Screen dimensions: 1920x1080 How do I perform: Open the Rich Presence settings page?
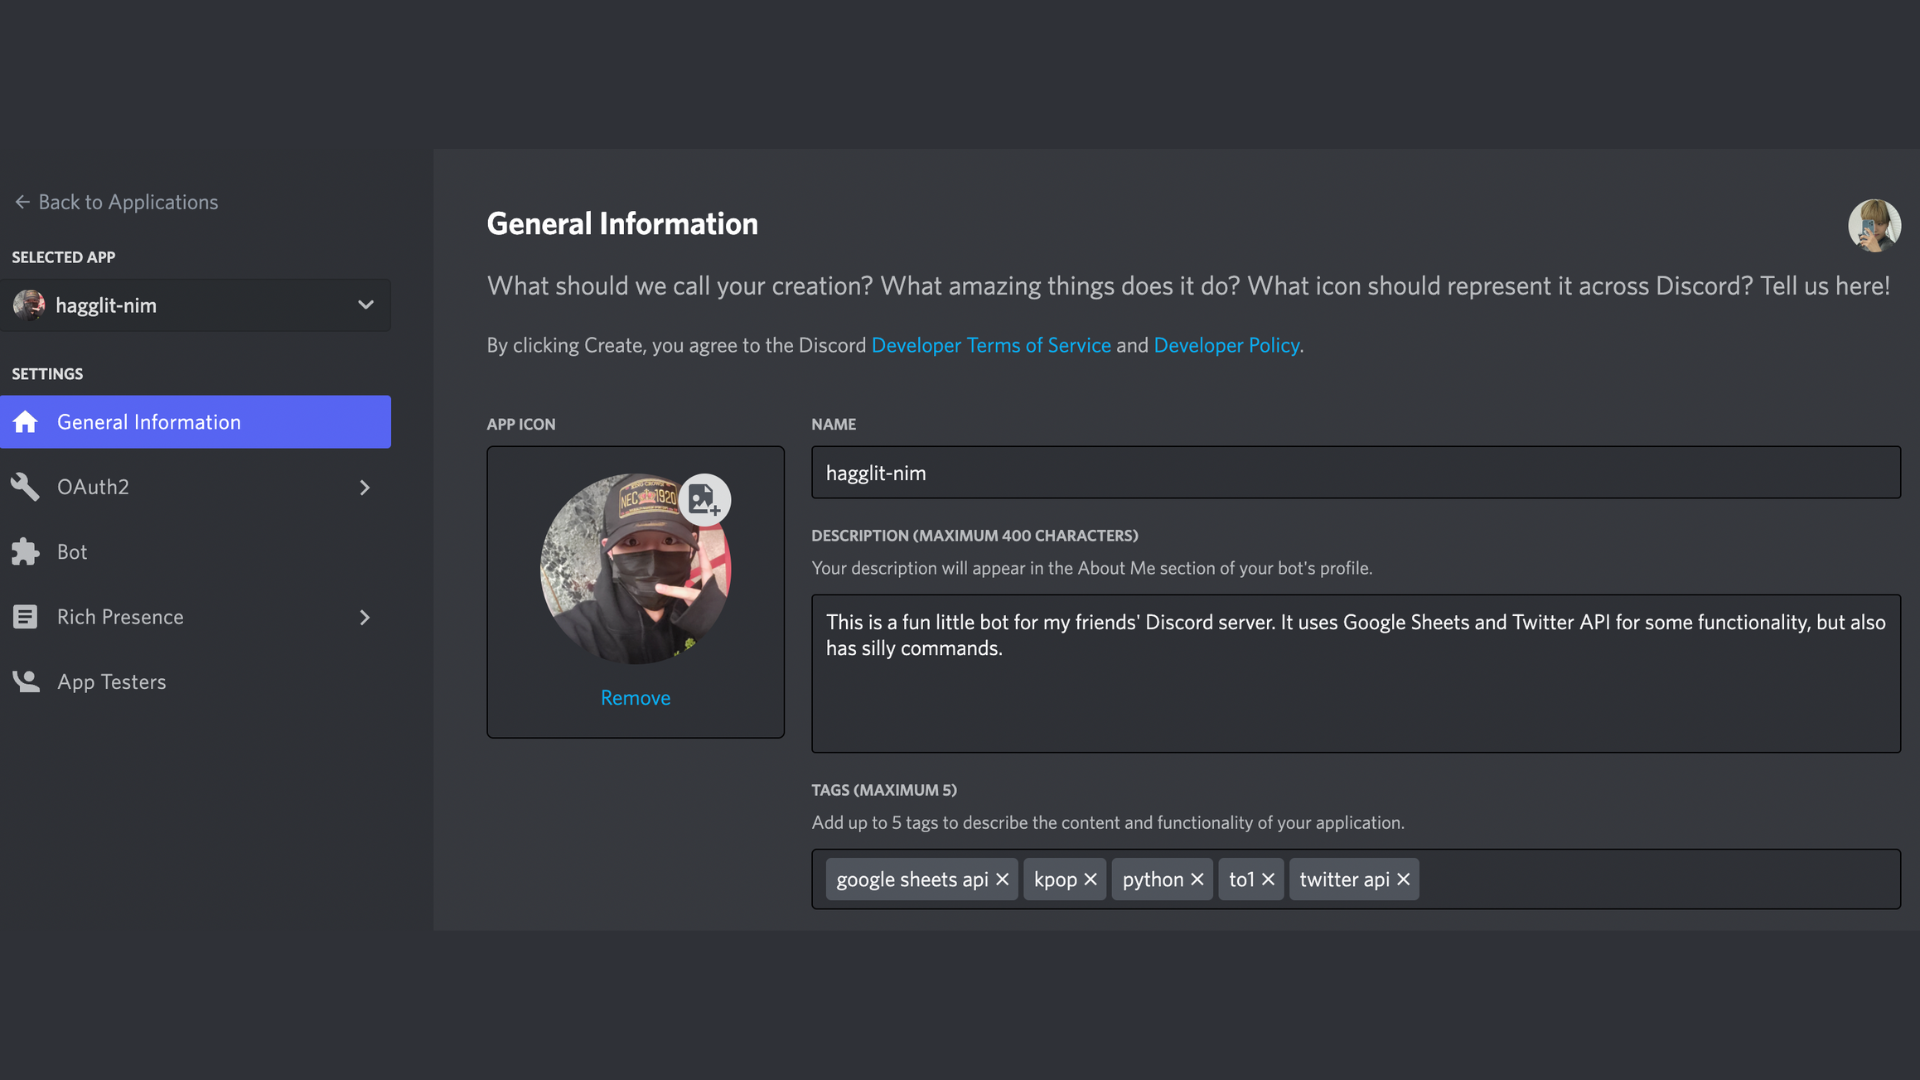click(196, 617)
